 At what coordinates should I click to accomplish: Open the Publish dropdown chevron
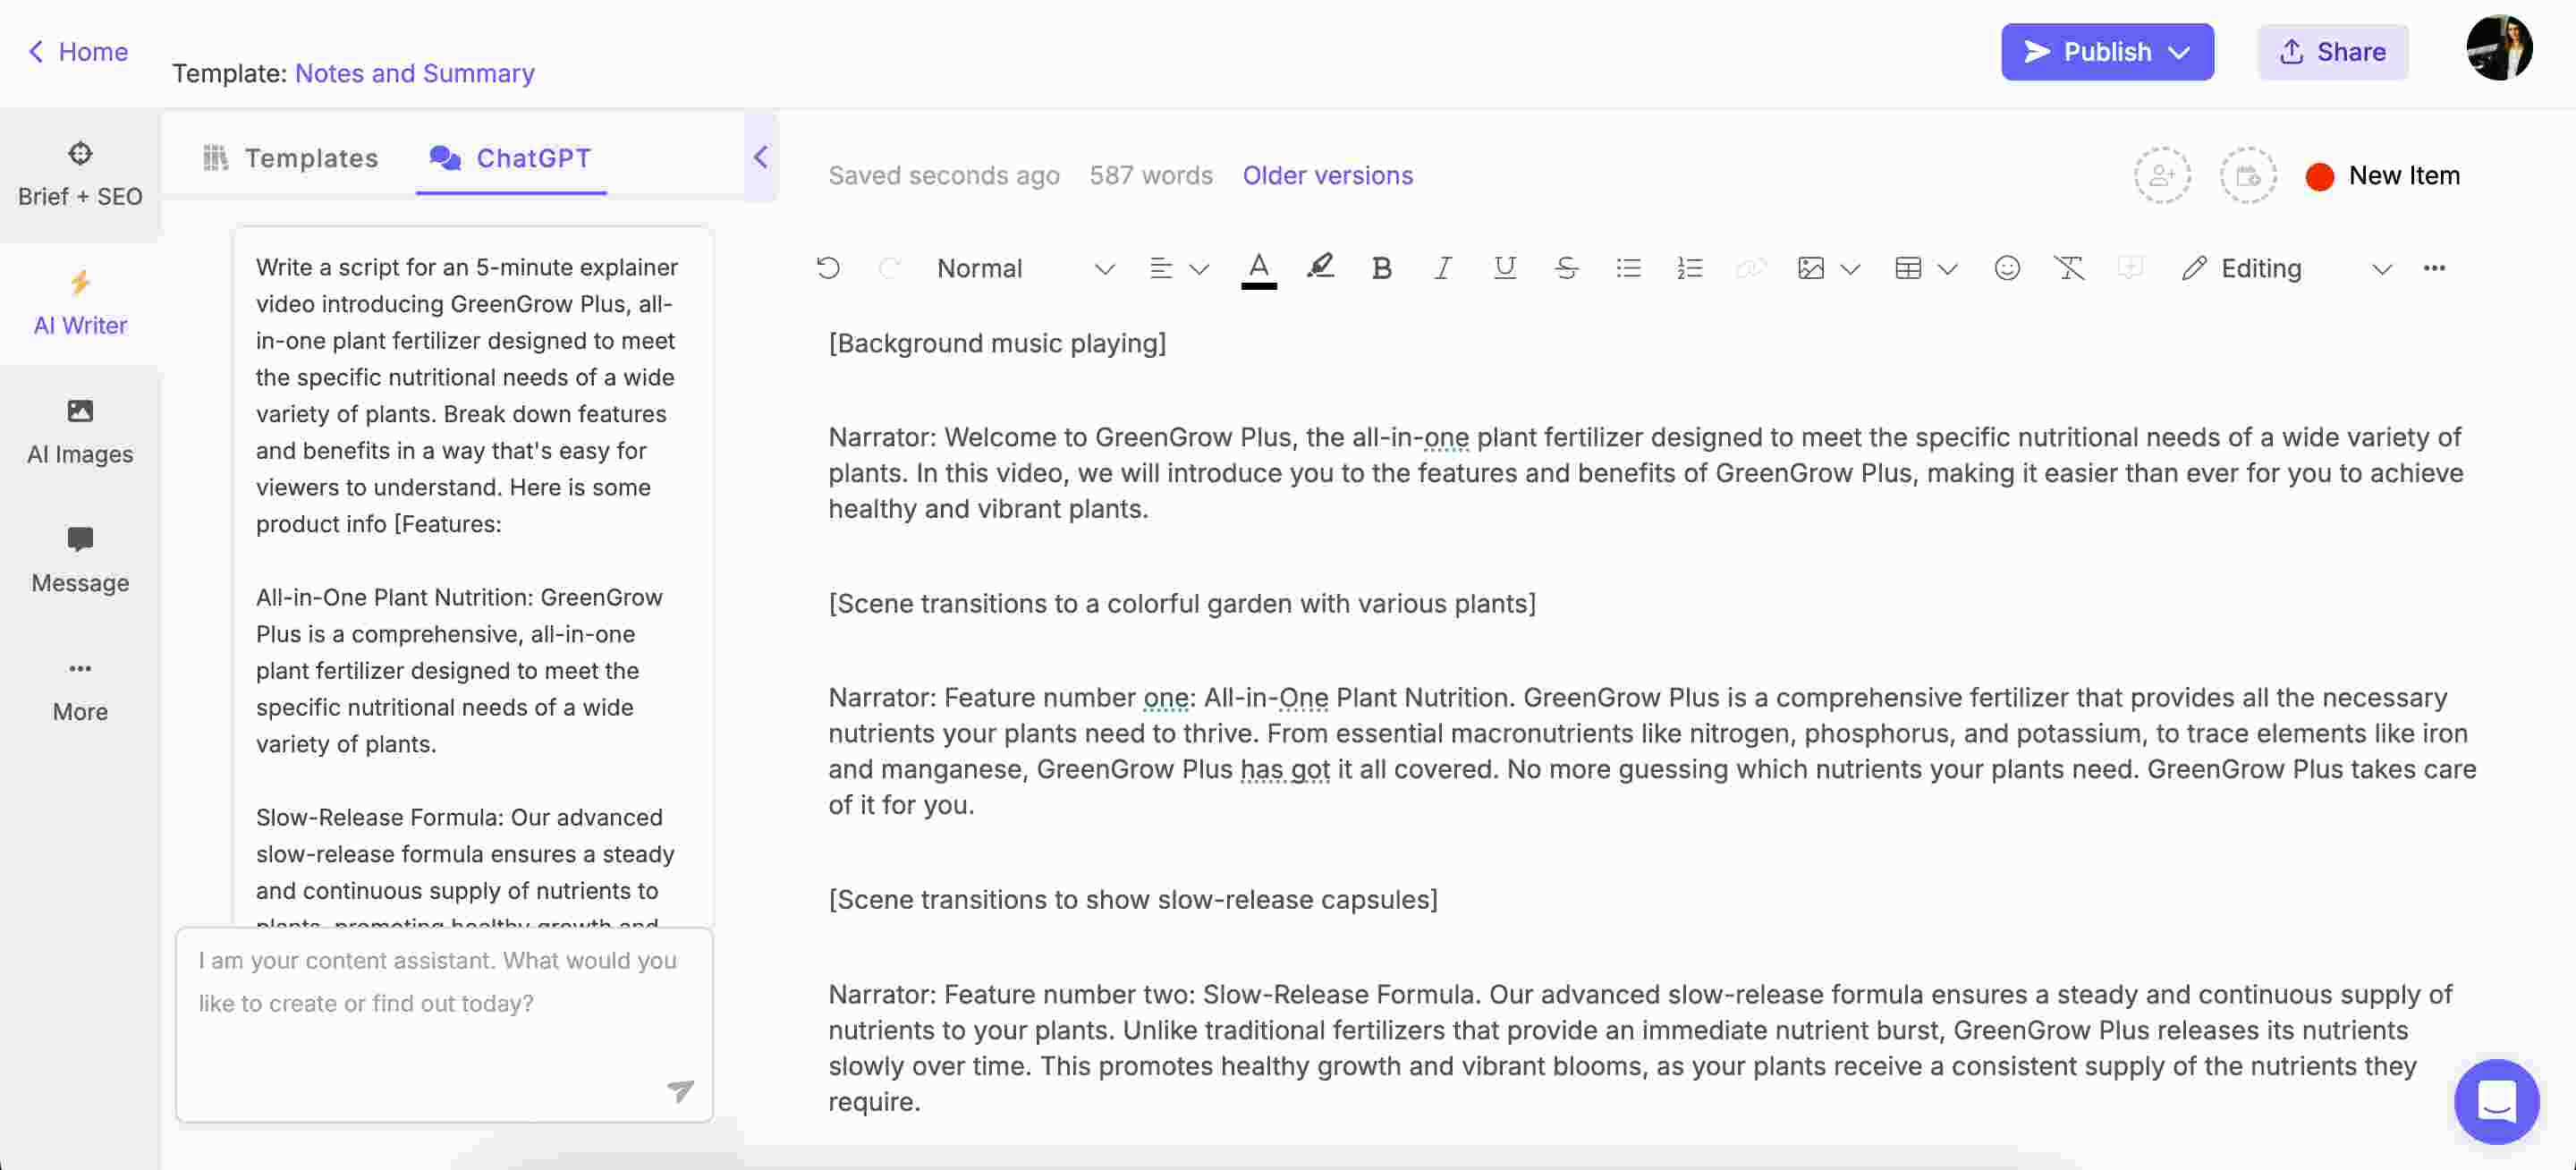point(2179,53)
